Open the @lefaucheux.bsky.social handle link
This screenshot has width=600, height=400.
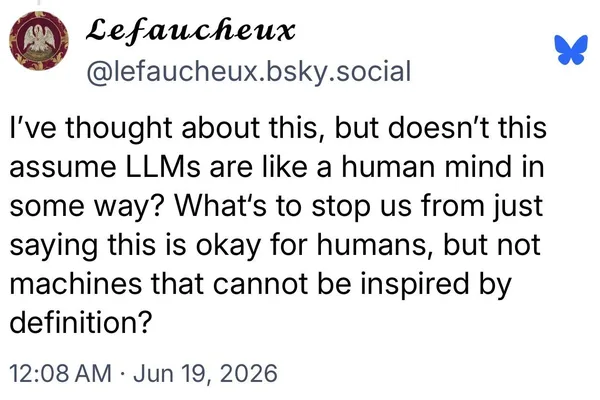click(249, 72)
